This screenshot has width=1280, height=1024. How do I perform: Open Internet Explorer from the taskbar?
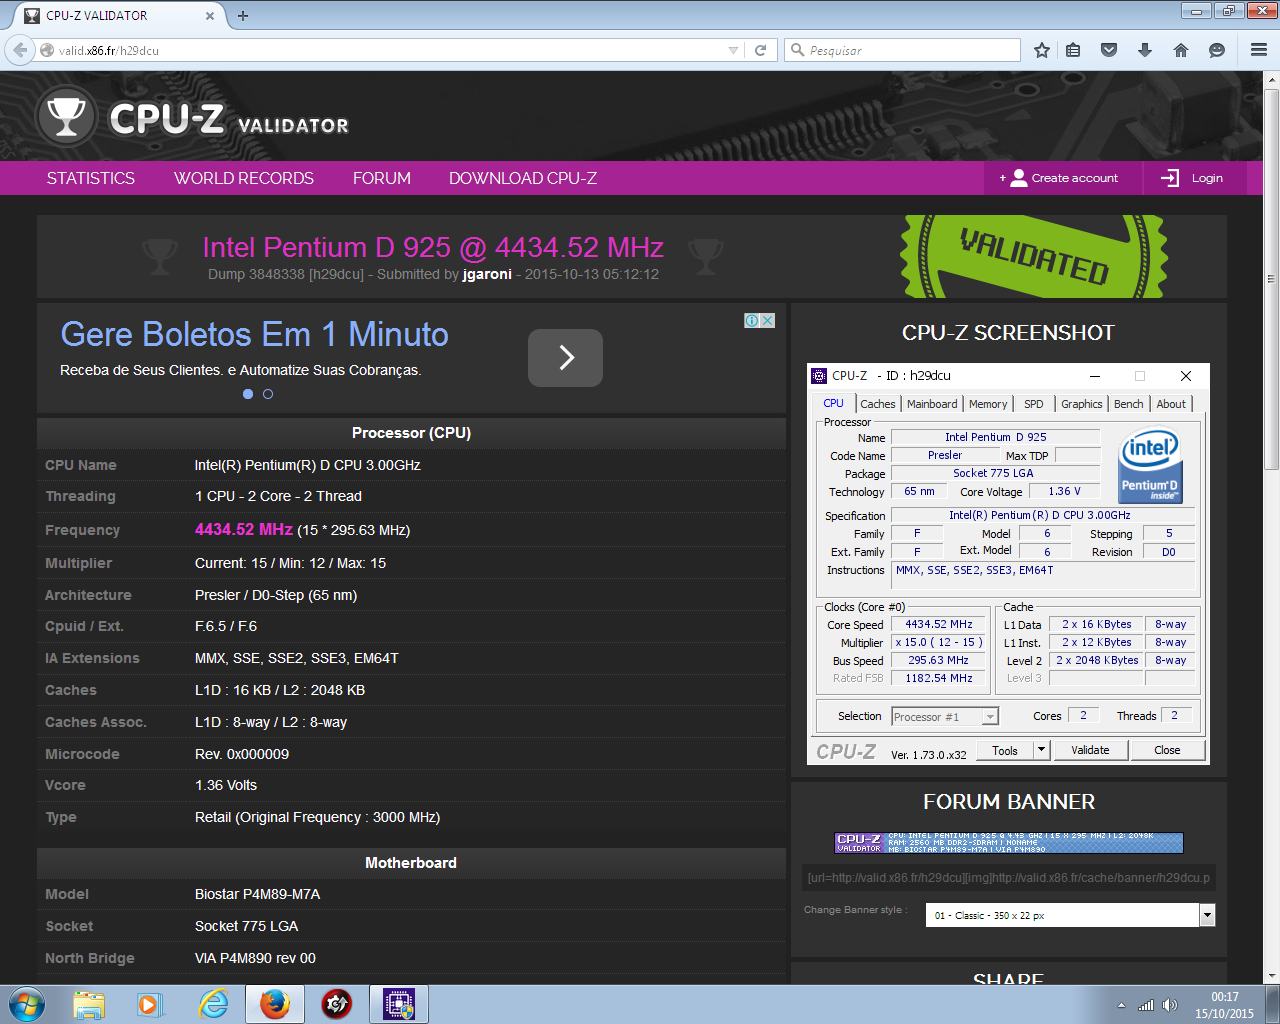(x=213, y=1004)
